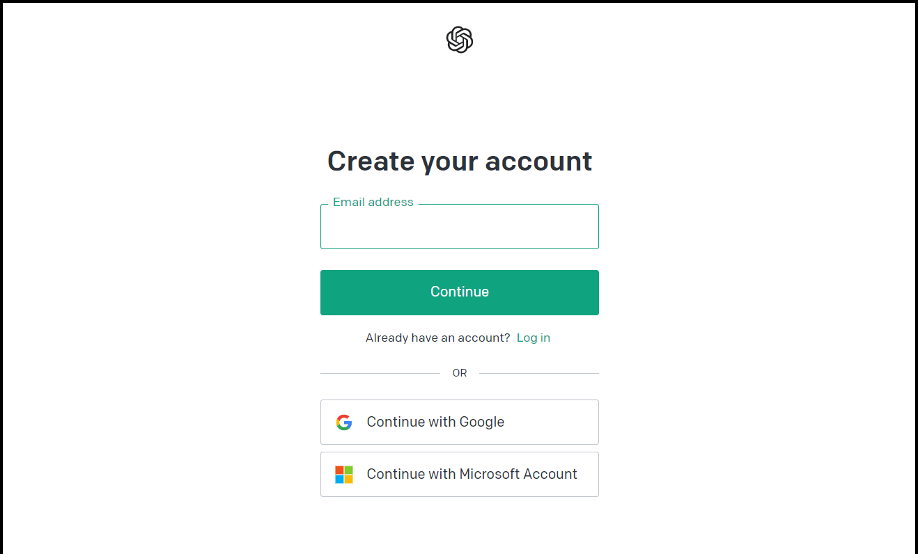Choose Continue with Google
Screen dimensions: 918x554
460,422
